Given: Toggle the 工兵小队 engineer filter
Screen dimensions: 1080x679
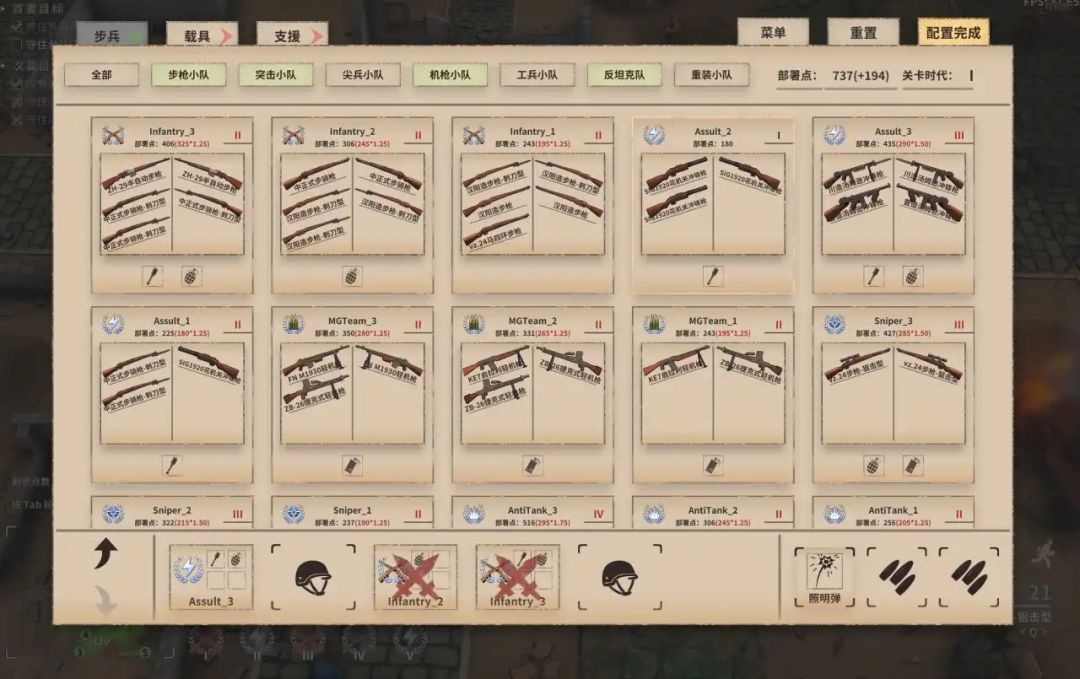Looking at the screenshot, I should click(537, 74).
